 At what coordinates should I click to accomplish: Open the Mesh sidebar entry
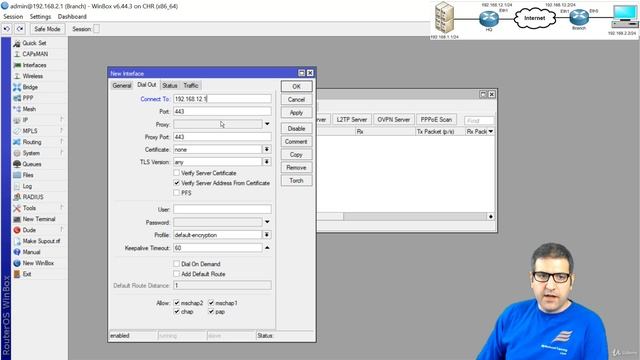coord(29,109)
